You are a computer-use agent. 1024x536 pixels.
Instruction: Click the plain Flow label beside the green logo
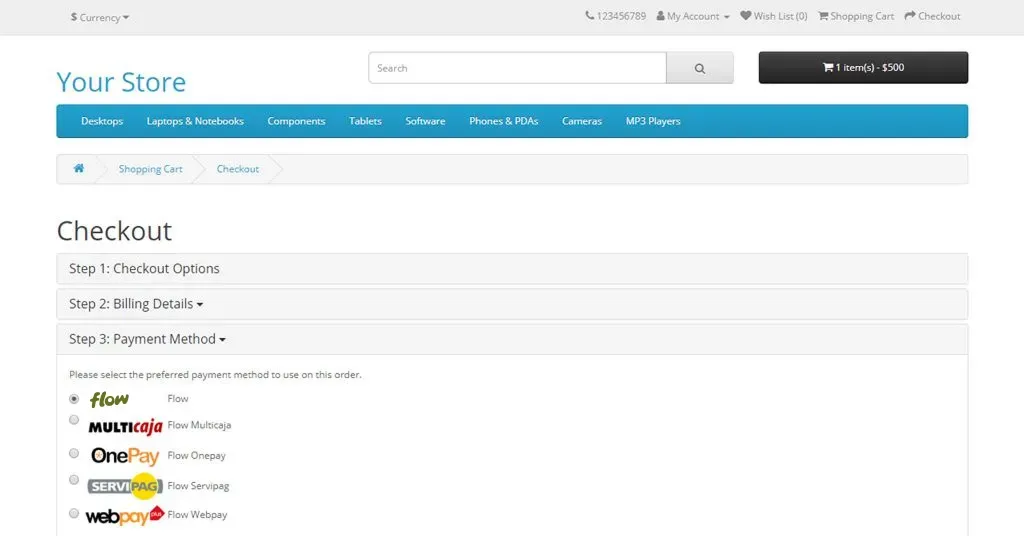coord(178,398)
